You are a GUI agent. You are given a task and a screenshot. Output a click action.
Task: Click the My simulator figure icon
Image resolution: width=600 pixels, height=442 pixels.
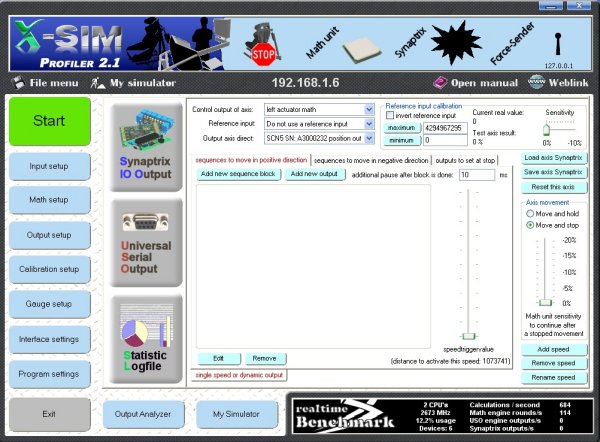click(x=98, y=83)
